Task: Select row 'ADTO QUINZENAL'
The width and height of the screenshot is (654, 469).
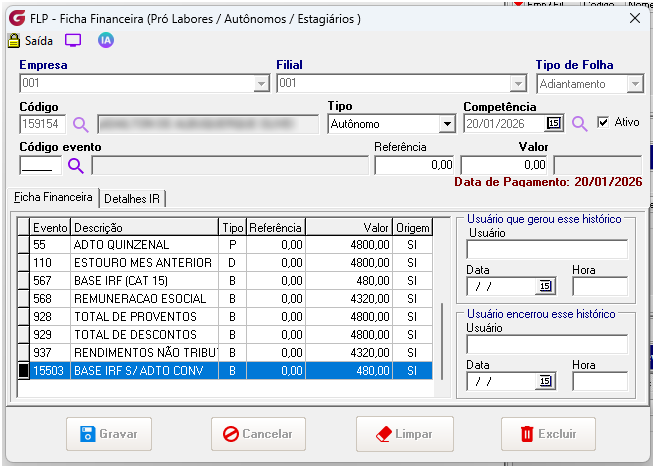Action: [225, 245]
